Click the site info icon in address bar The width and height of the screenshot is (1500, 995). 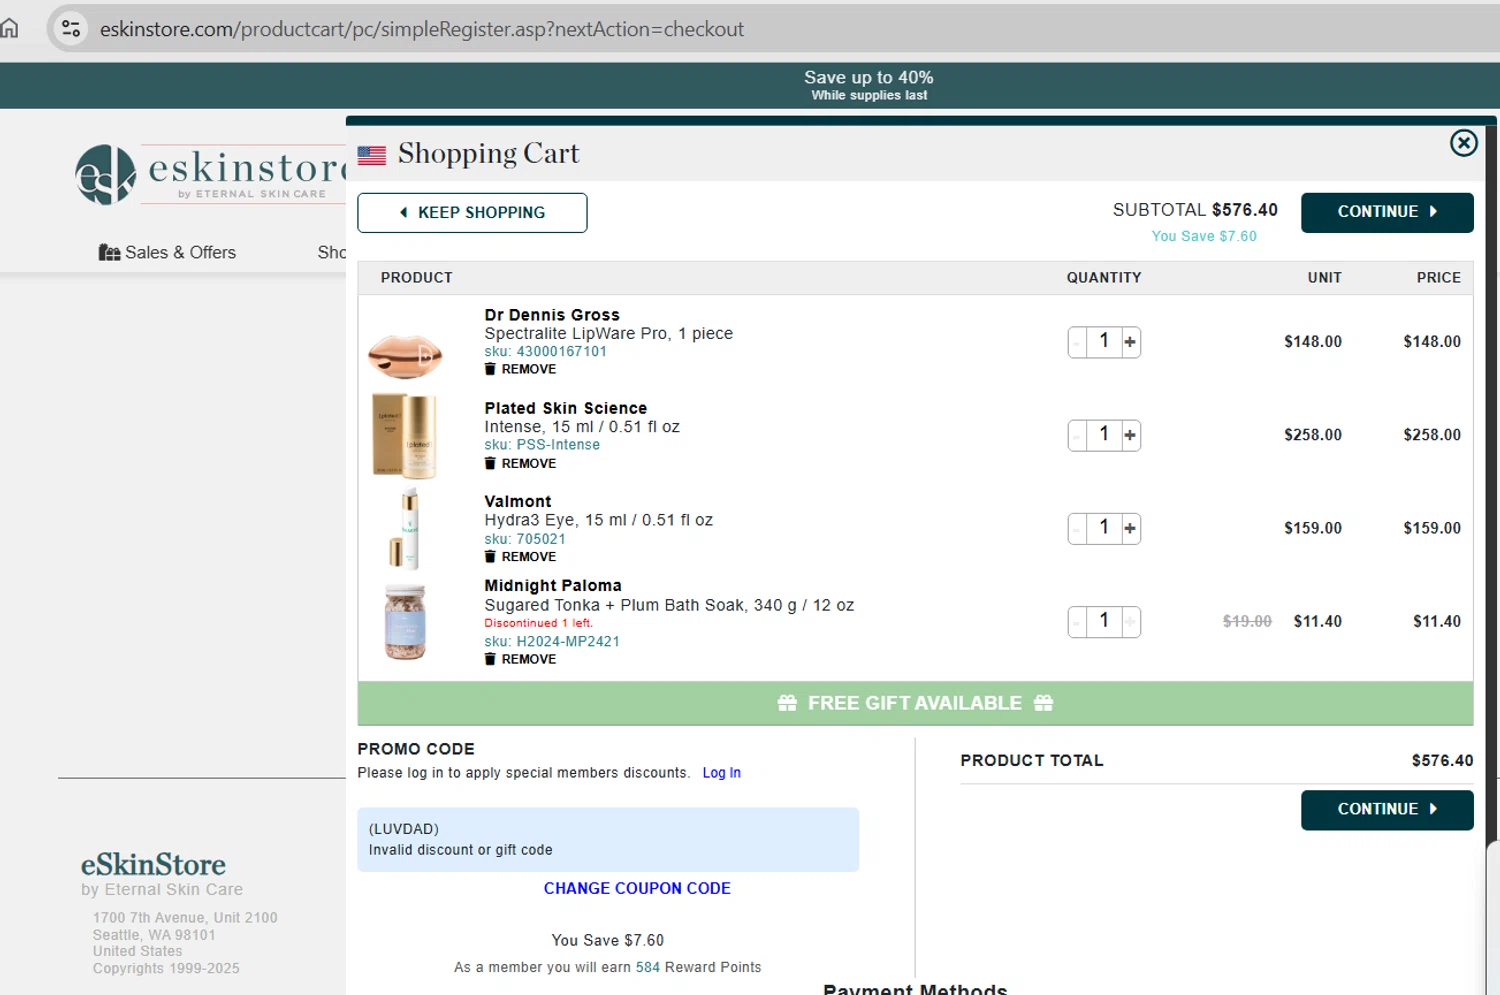tap(71, 29)
